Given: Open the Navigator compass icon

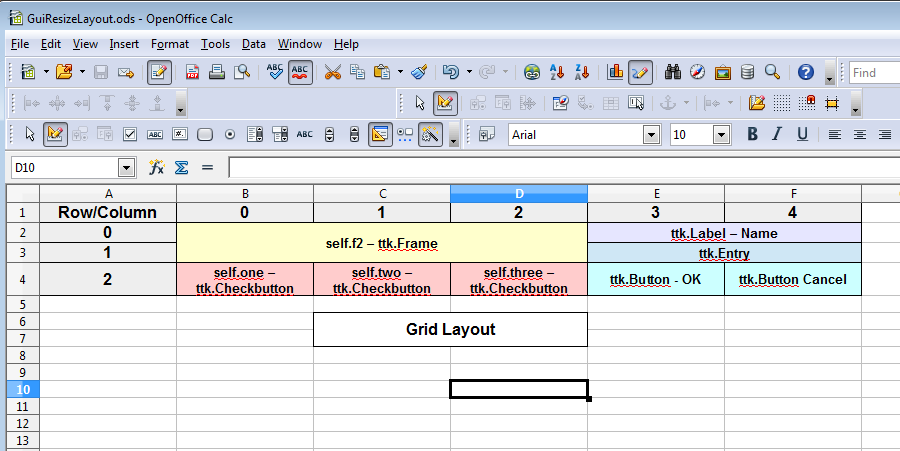Looking at the screenshot, I should pos(698,72).
